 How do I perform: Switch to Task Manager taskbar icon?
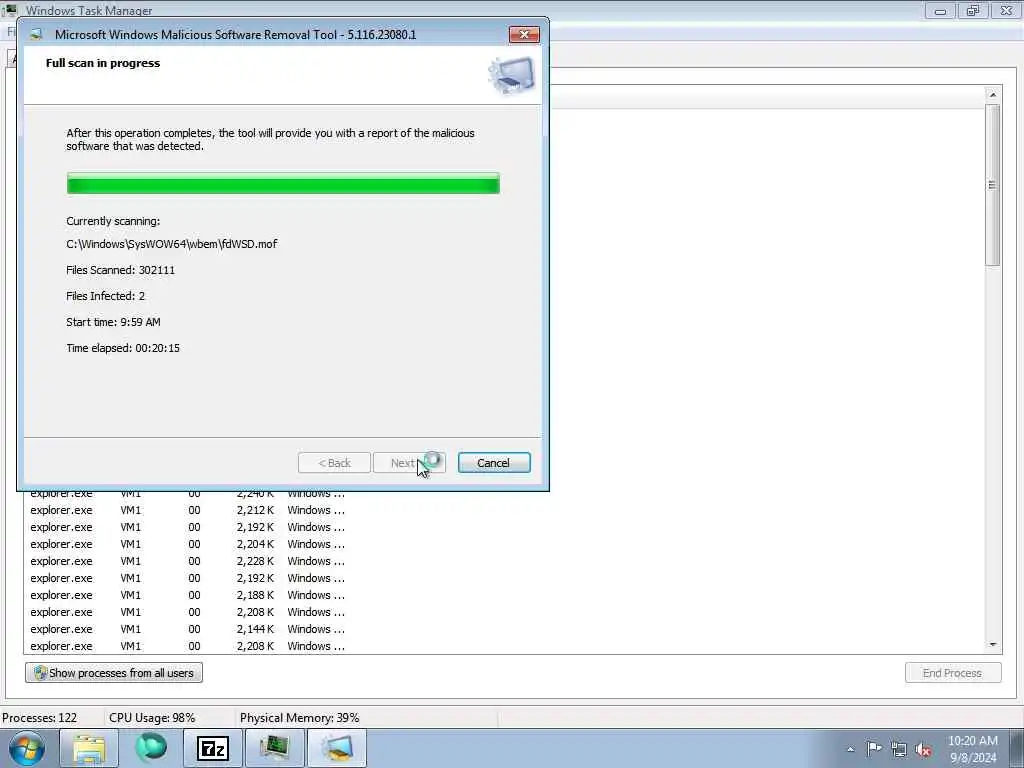click(275, 748)
